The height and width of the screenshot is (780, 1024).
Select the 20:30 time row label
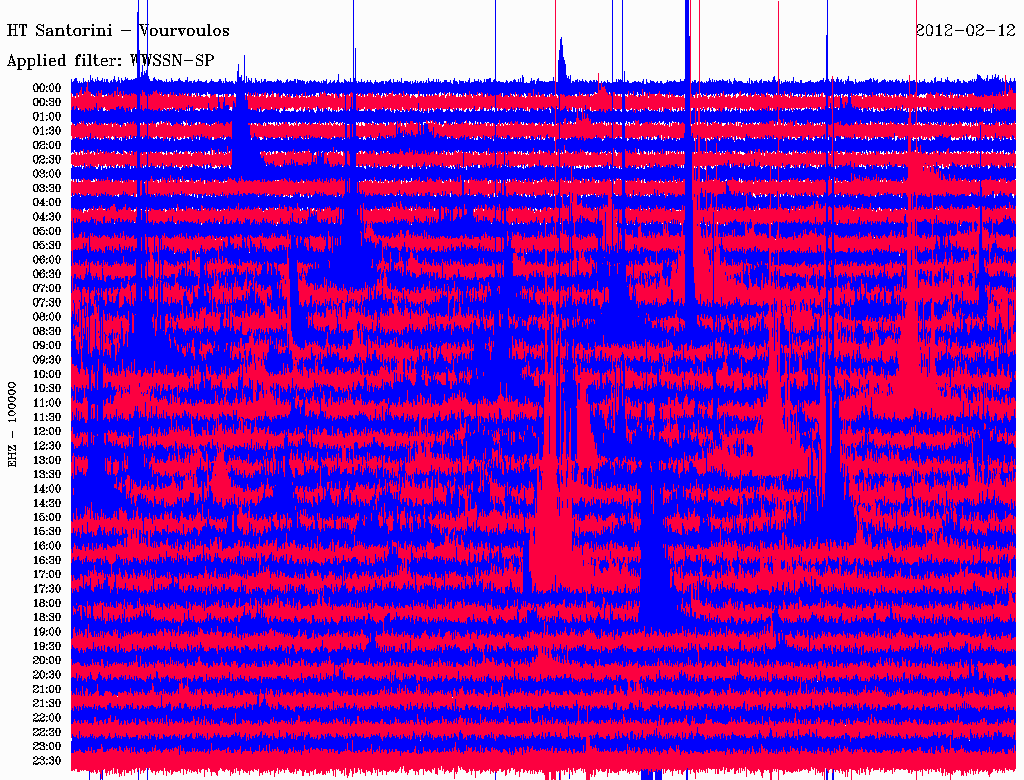tap(47, 675)
